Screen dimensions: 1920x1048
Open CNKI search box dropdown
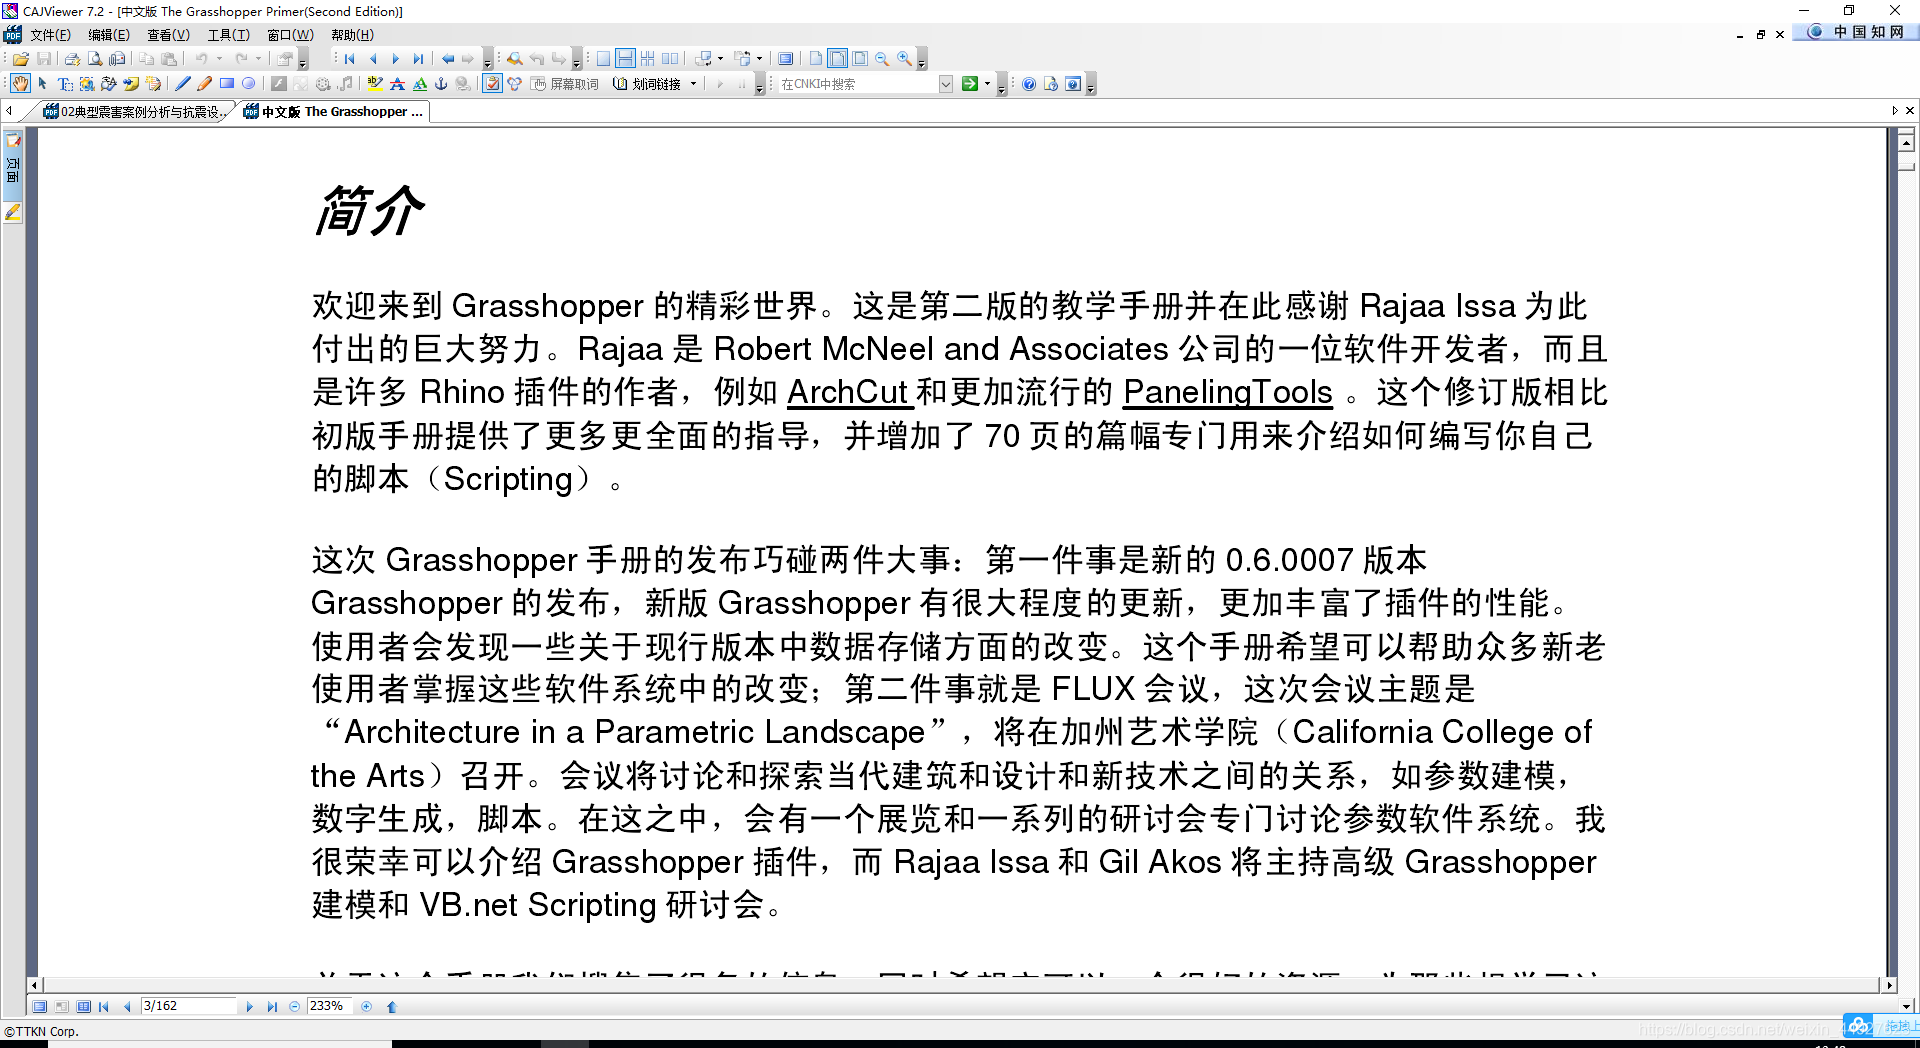tap(945, 84)
